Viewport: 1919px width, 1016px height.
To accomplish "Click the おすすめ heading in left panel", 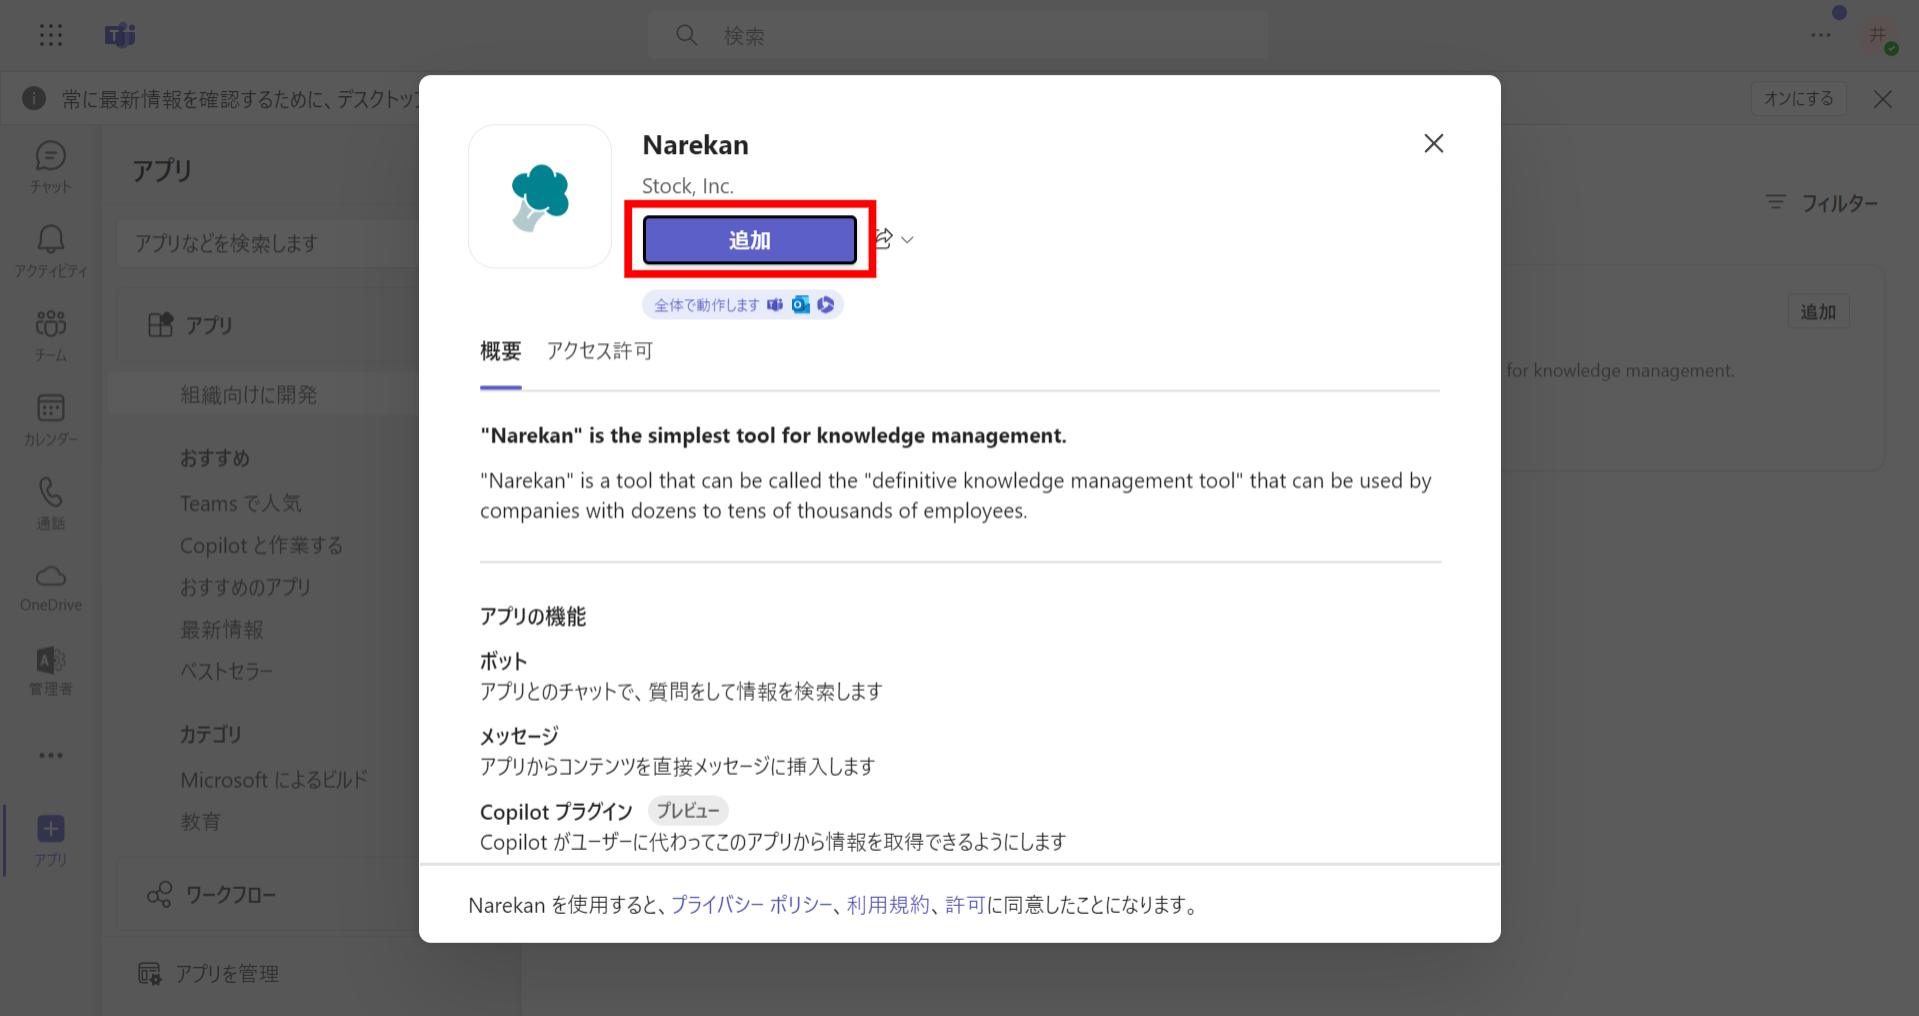I will pyautogui.click(x=215, y=458).
